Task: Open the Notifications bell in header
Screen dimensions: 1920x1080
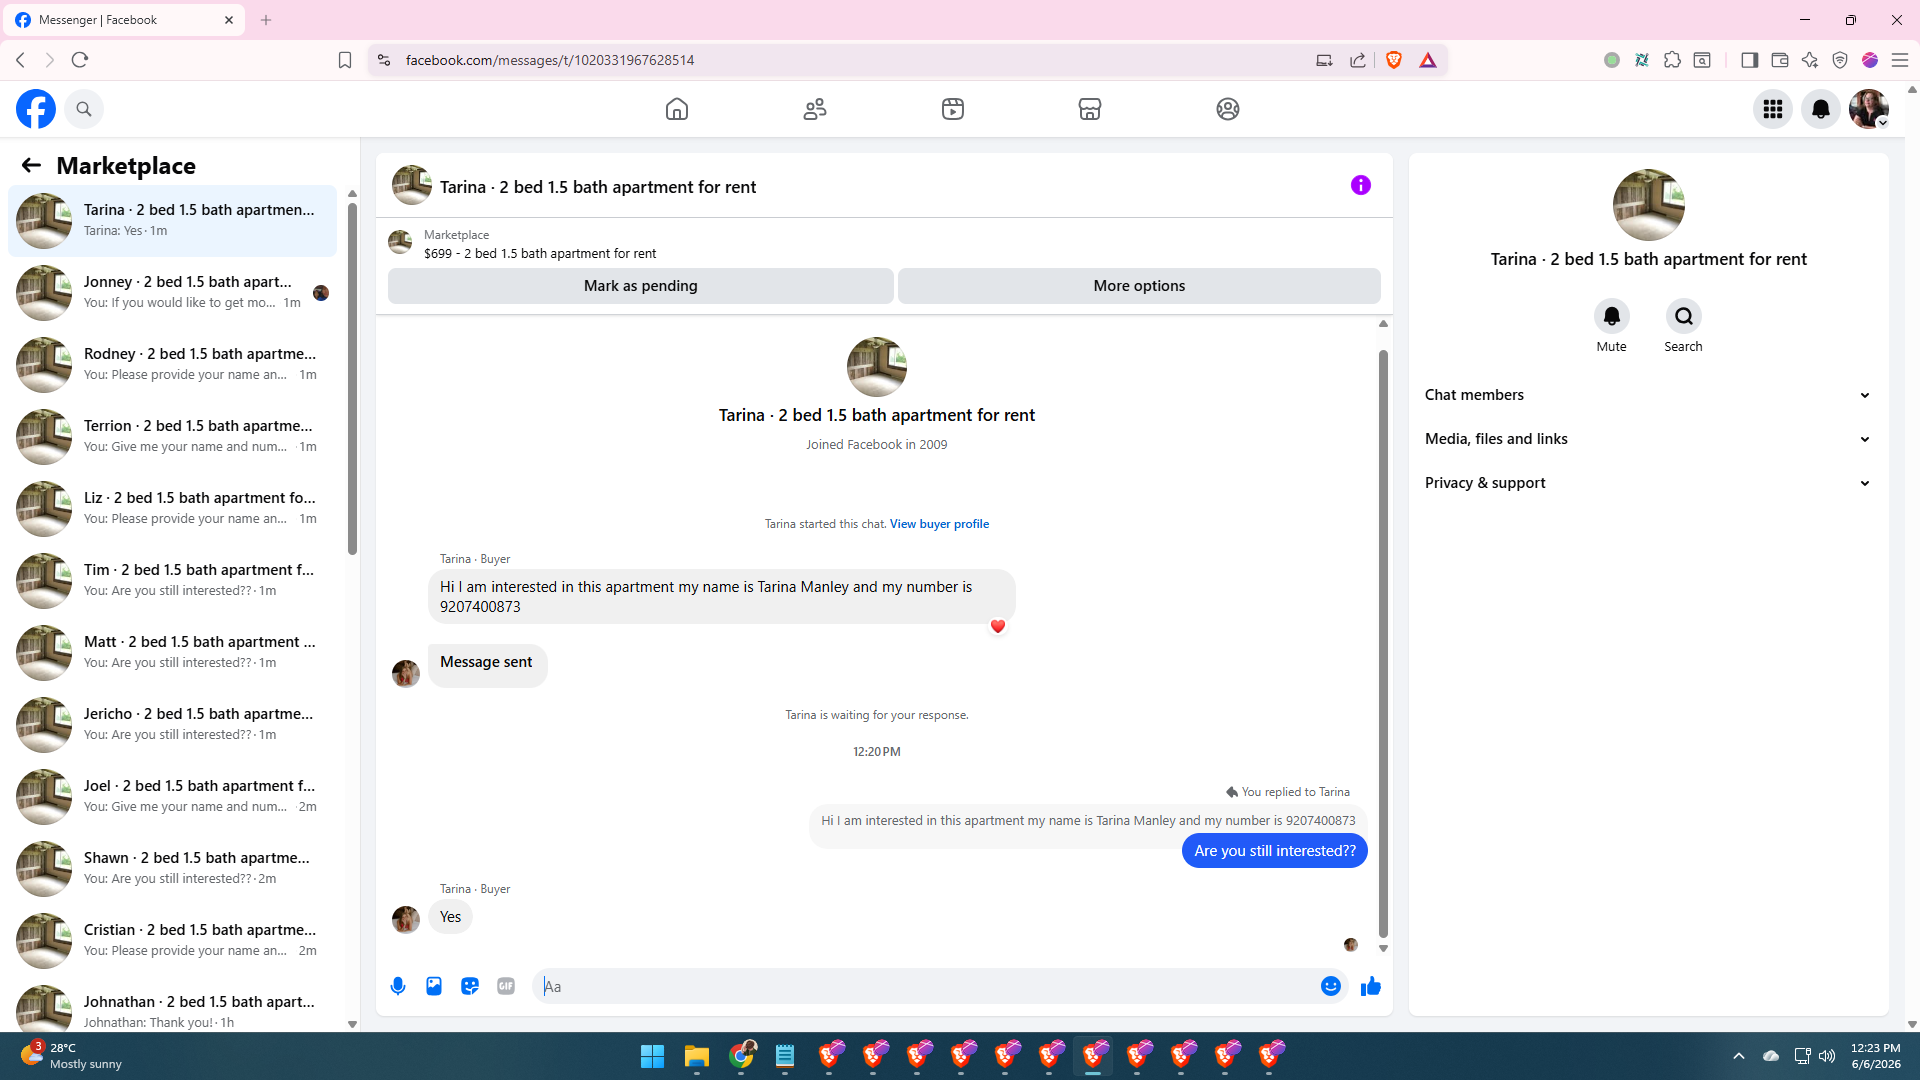Action: click(x=1821, y=109)
